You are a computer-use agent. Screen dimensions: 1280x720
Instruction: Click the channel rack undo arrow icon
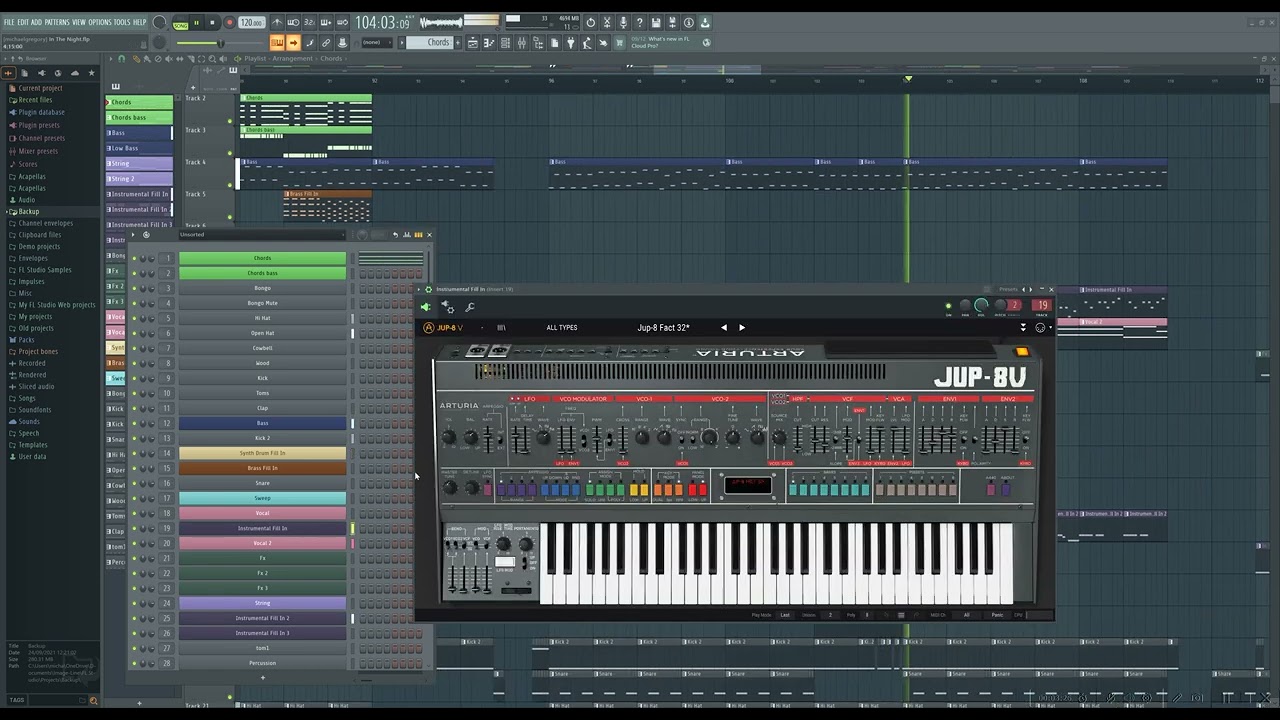tap(396, 235)
